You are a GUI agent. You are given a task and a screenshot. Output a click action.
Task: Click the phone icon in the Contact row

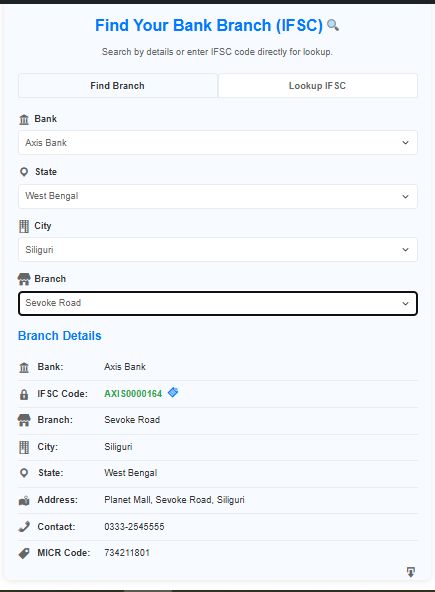(24, 526)
